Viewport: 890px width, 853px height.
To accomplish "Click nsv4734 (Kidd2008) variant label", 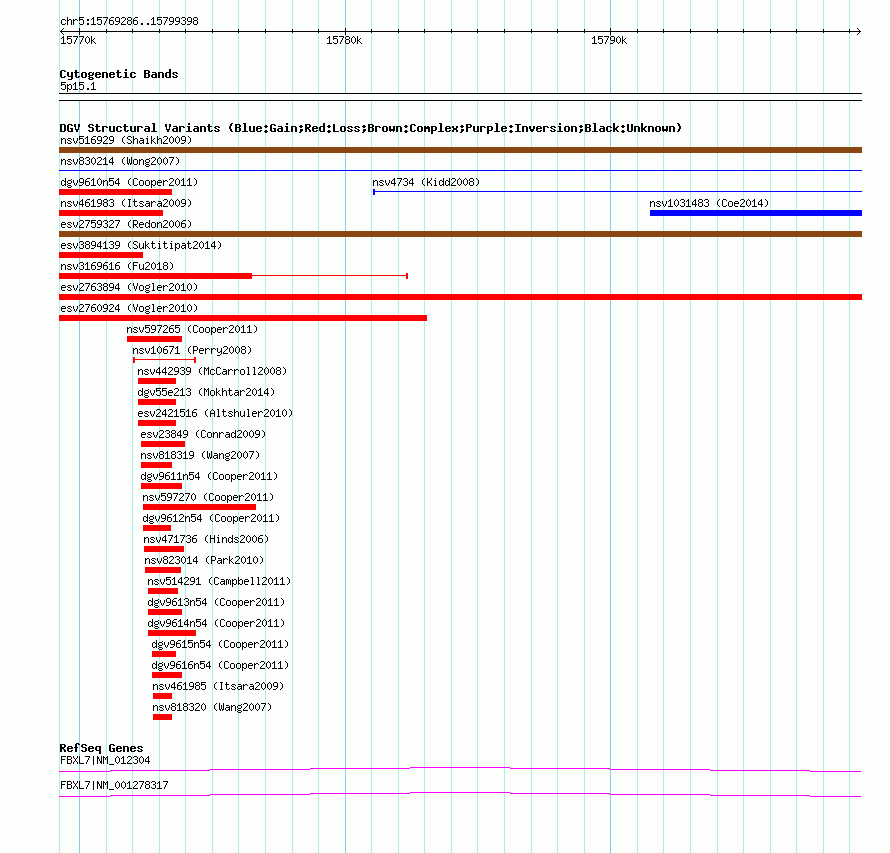I will click(426, 182).
